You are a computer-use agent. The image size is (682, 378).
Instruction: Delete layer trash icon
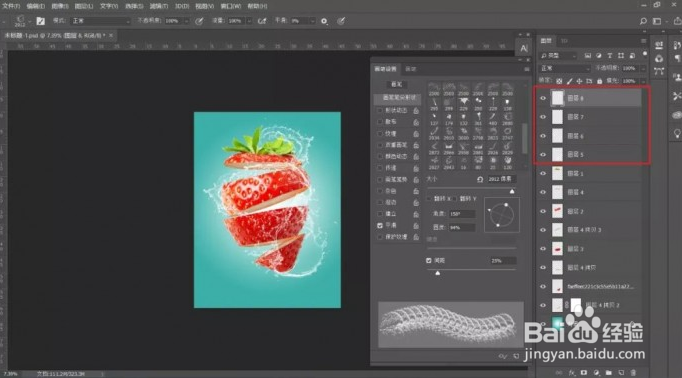(633, 373)
